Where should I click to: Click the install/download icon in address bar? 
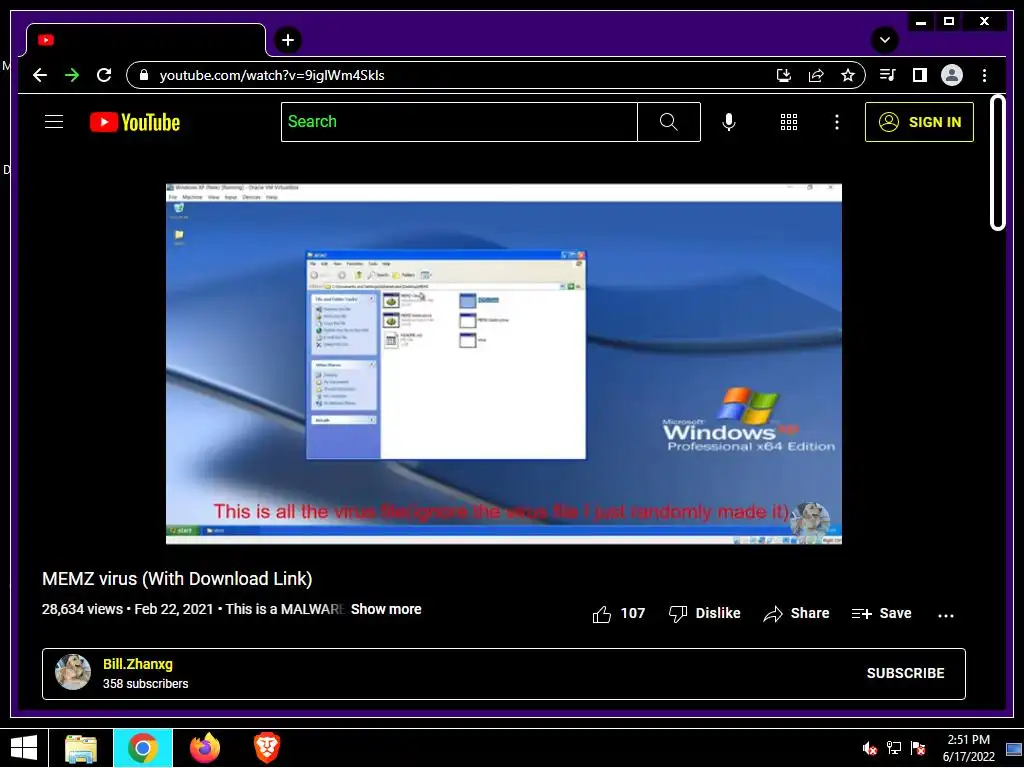coord(784,75)
